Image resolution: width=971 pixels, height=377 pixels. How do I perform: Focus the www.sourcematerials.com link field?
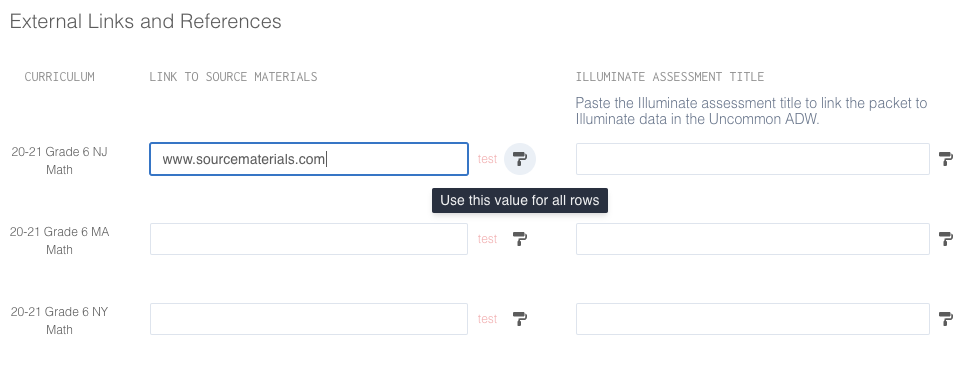pyautogui.click(x=309, y=159)
